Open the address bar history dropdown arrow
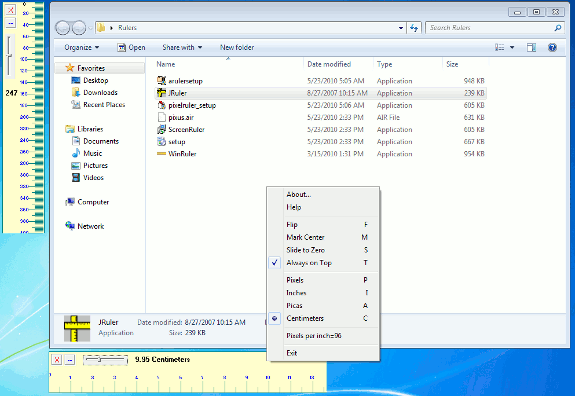 click(x=401, y=28)
